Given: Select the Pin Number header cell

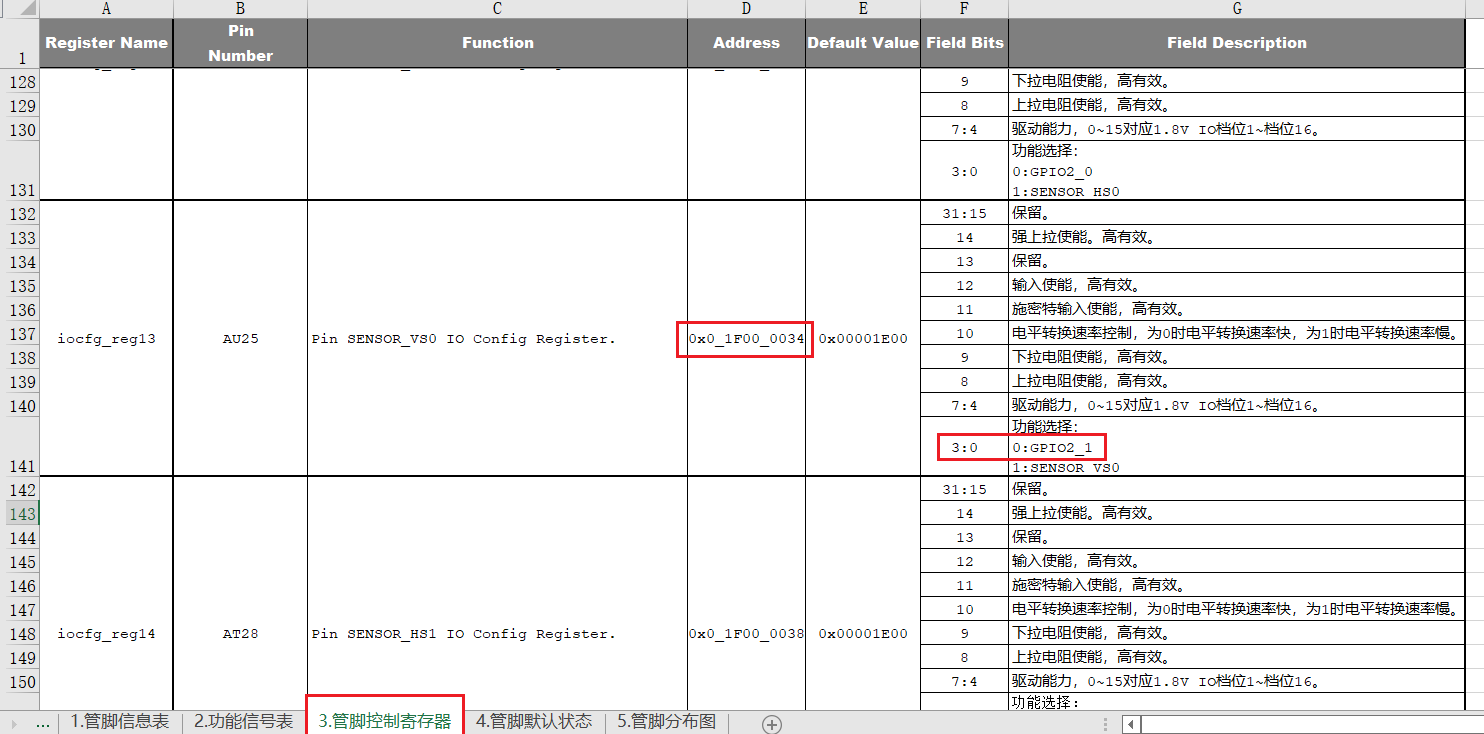Looking at the screenshot, I should 240,43.
